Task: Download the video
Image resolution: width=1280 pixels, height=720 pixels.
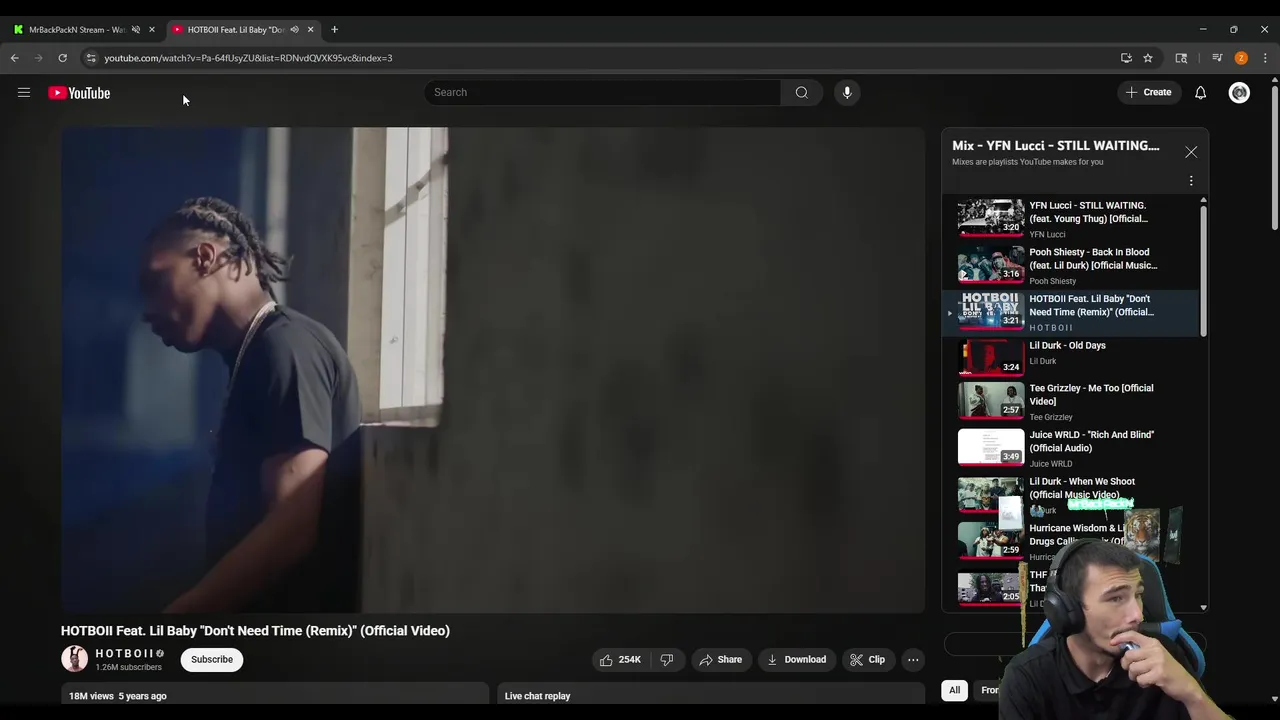Action: tap(796, 660)
